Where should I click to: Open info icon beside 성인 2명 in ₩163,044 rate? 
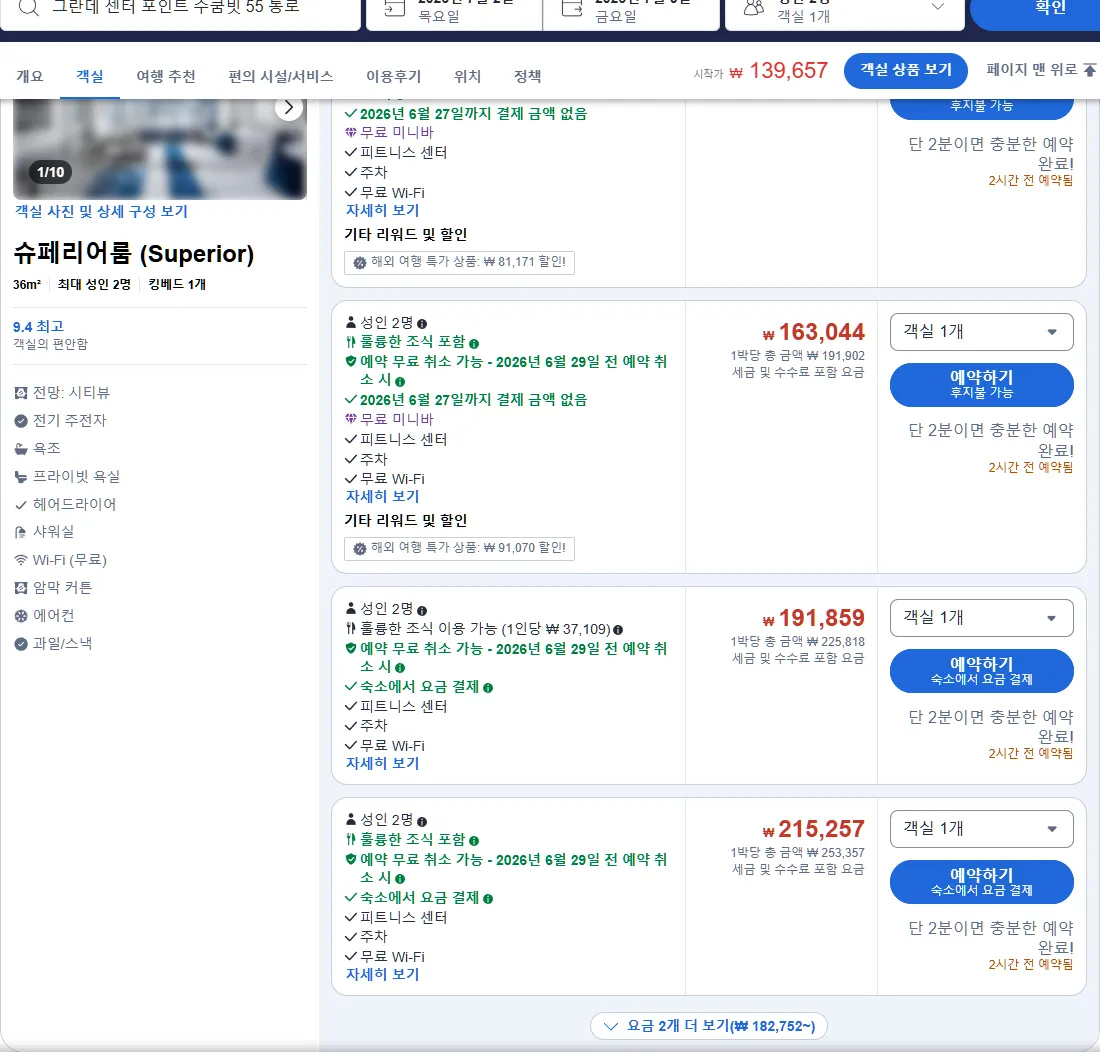[422, 324]
